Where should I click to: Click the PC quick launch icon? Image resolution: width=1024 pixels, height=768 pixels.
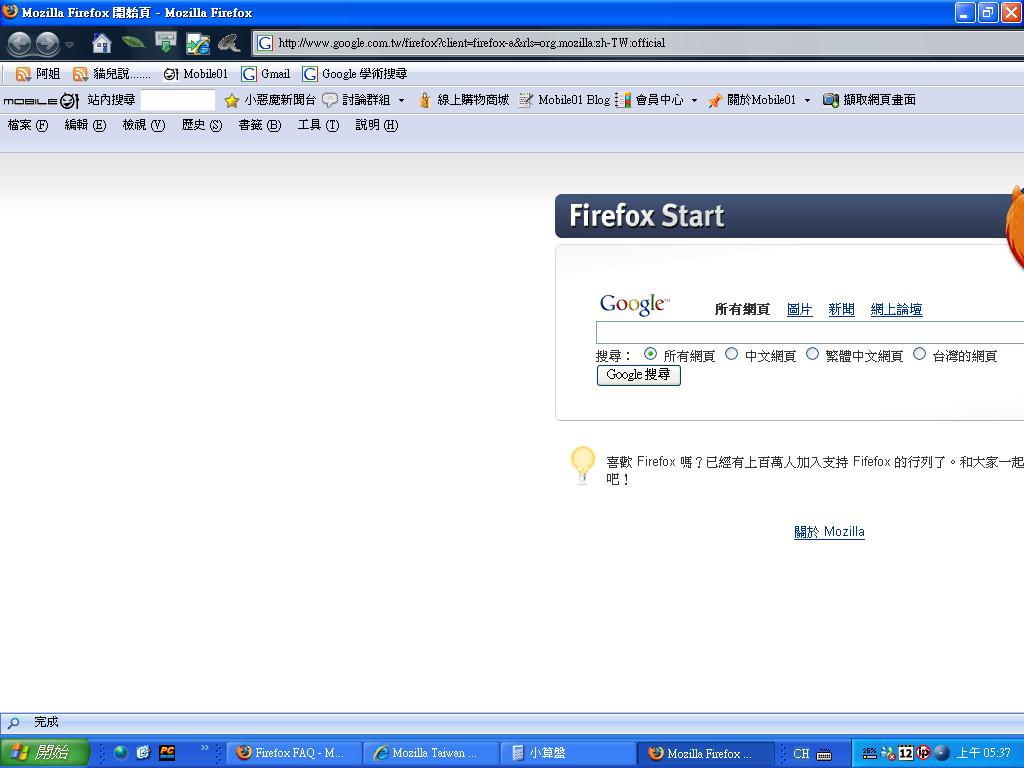pos(167,752)
